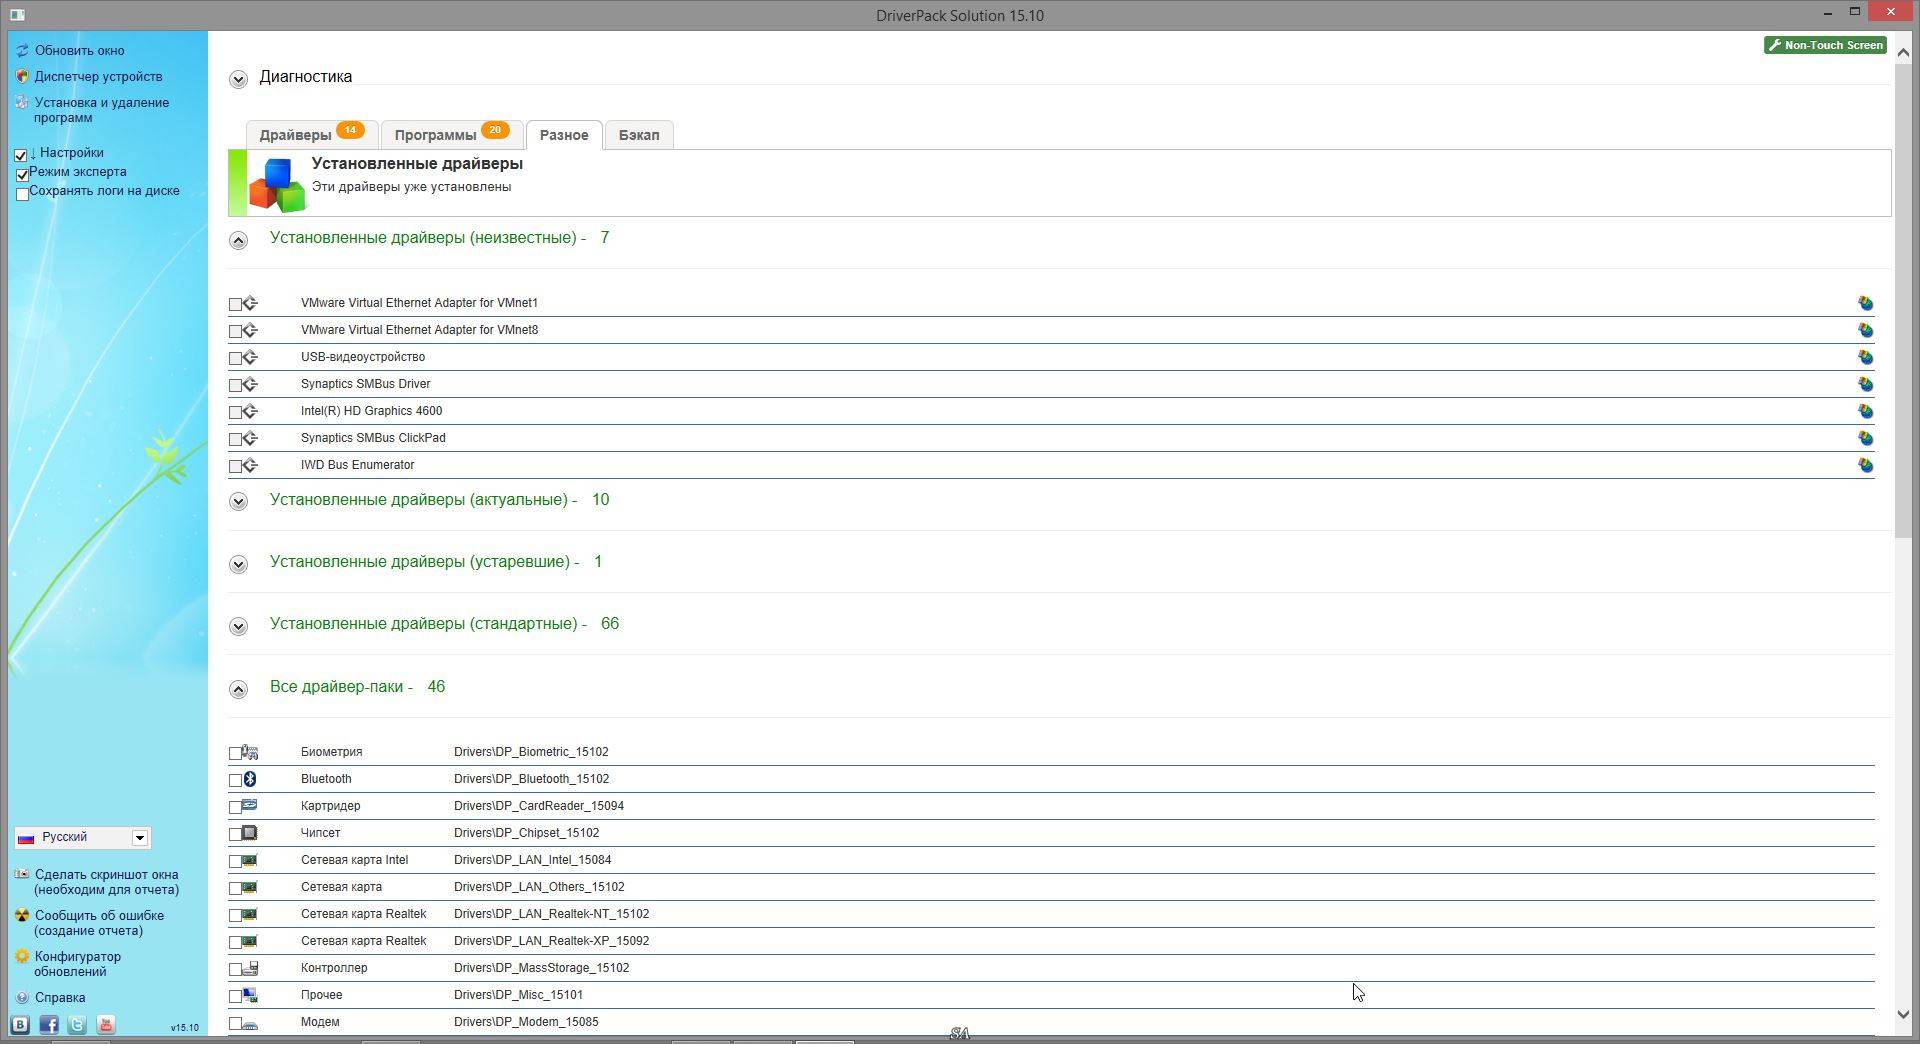
Task: Click the driver arrow icon for IWD Bus Enumerator
Action: click(x=250, y=465)
